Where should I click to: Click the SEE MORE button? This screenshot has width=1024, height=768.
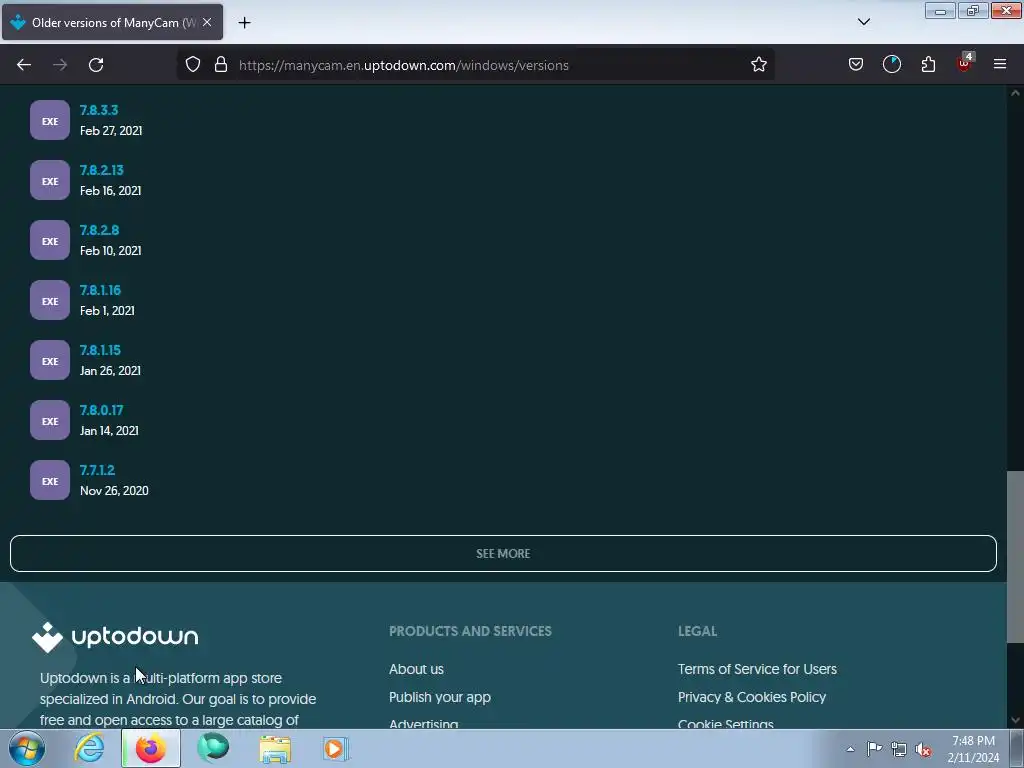tap(503, 553)
